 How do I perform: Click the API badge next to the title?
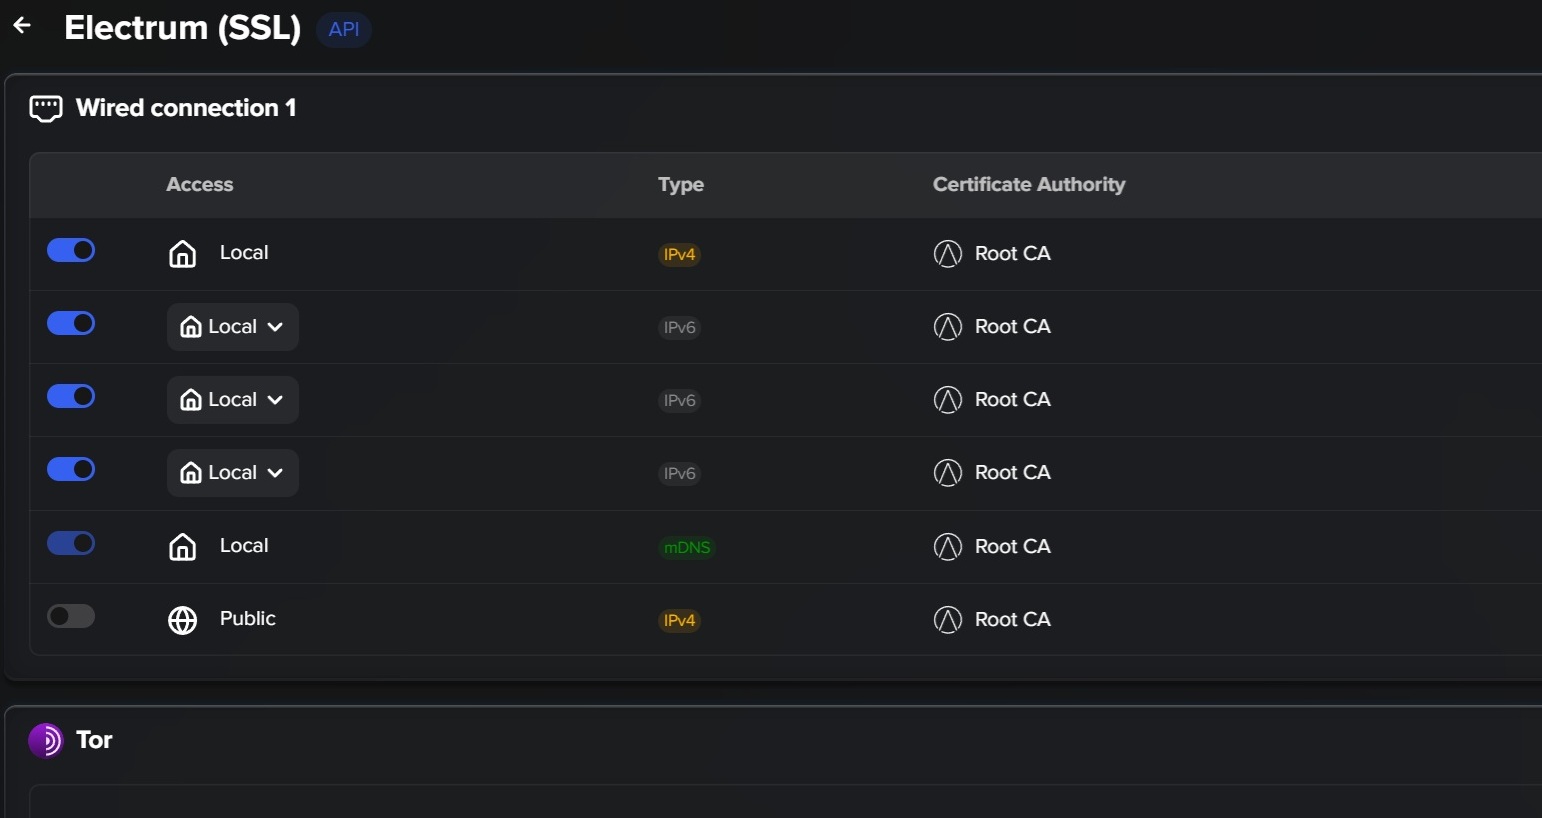point(344,29)
